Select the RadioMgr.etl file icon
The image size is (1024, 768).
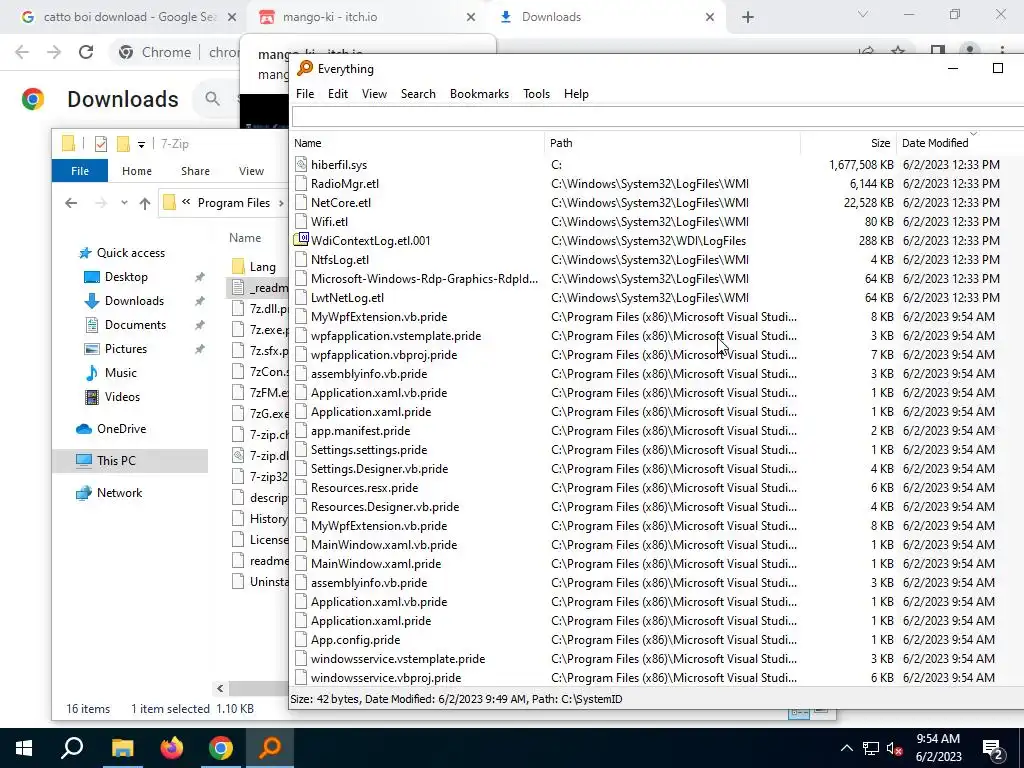tap(300, 184)
